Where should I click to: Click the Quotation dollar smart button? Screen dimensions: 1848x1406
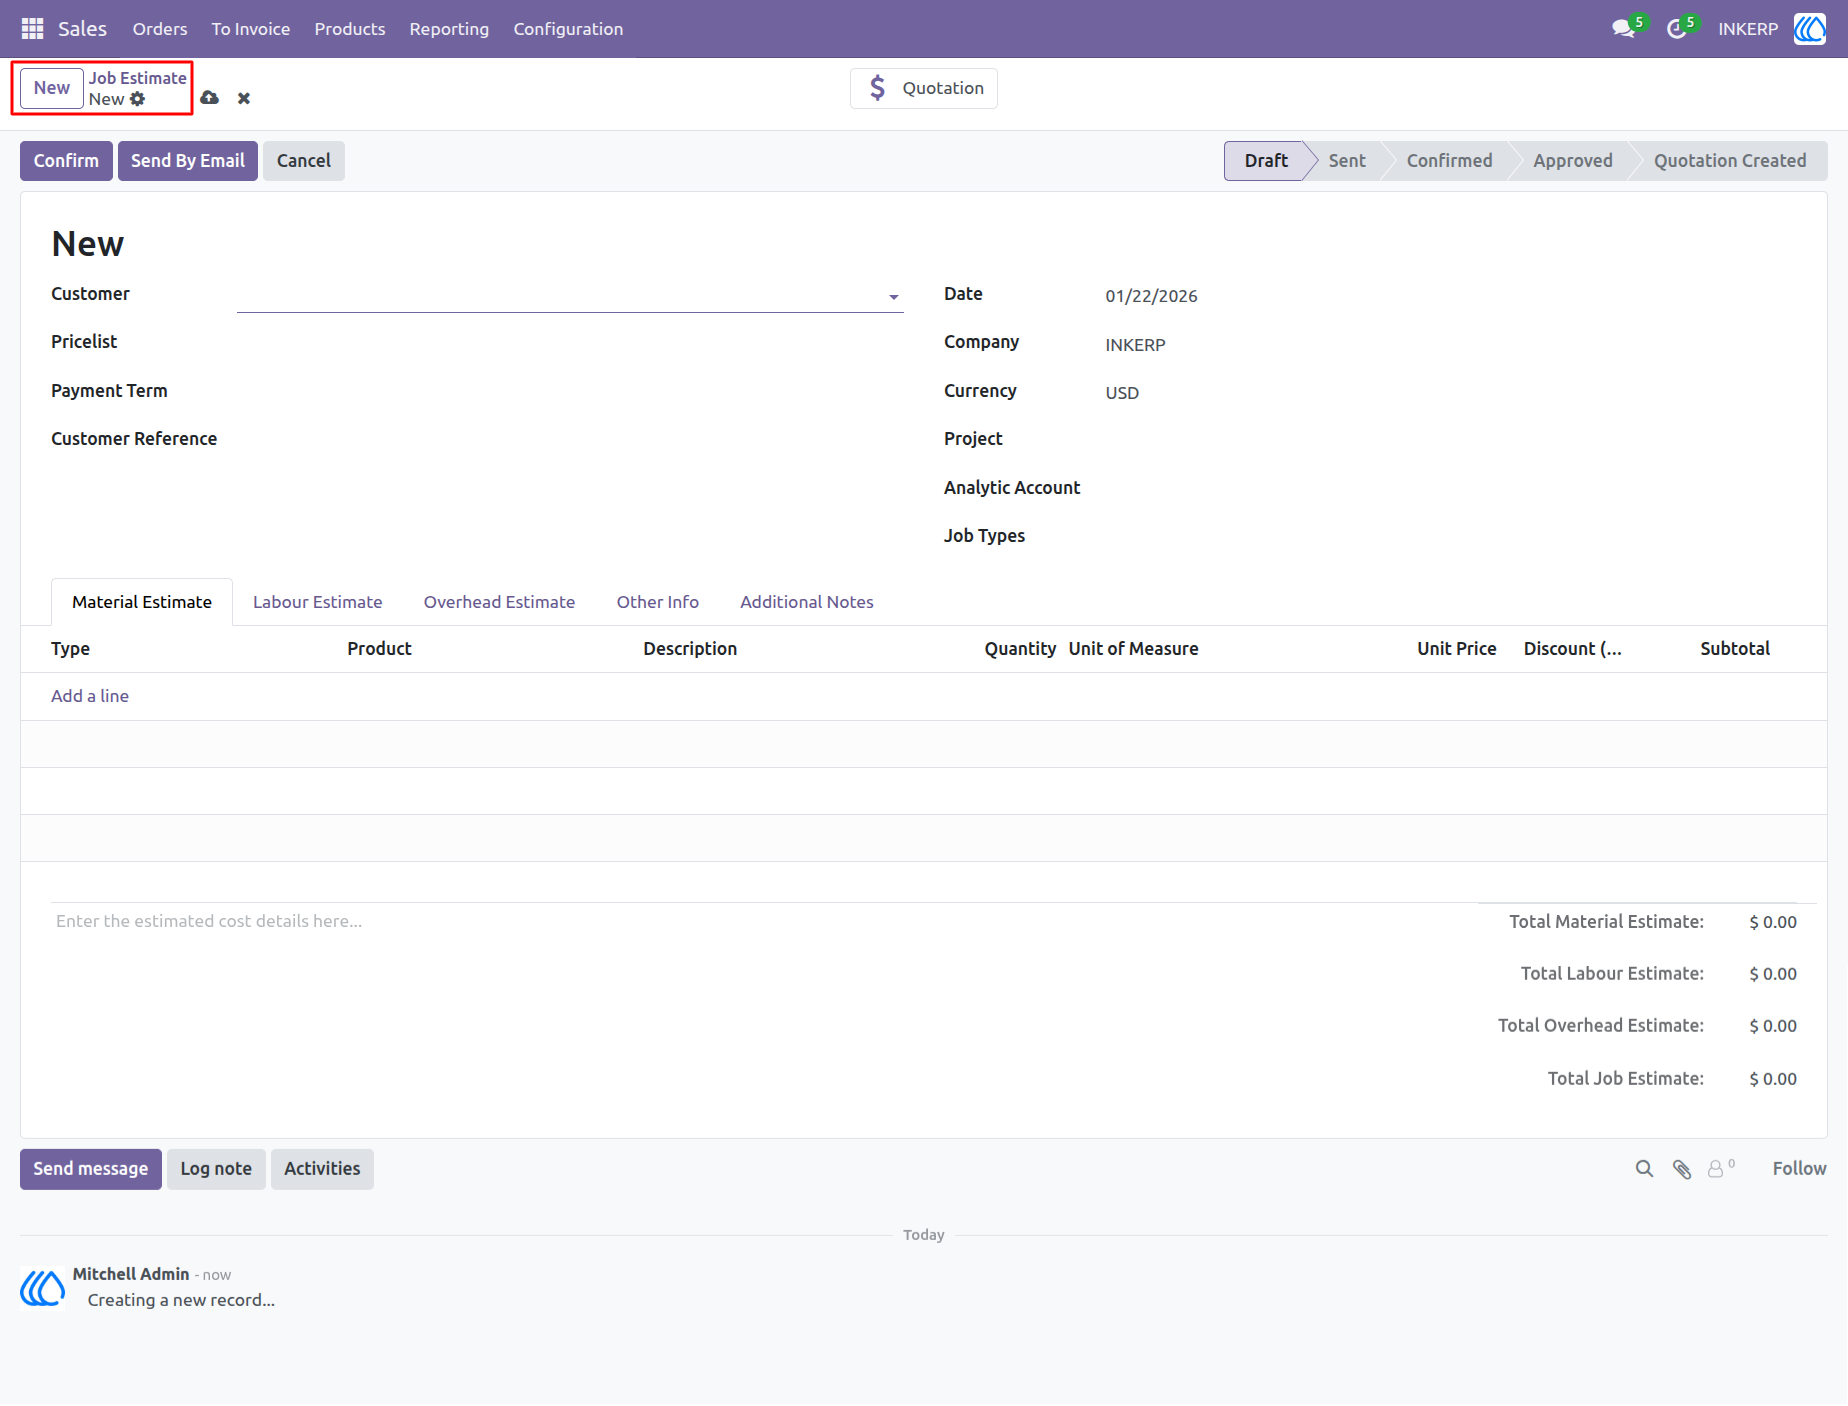click(924, 88)
